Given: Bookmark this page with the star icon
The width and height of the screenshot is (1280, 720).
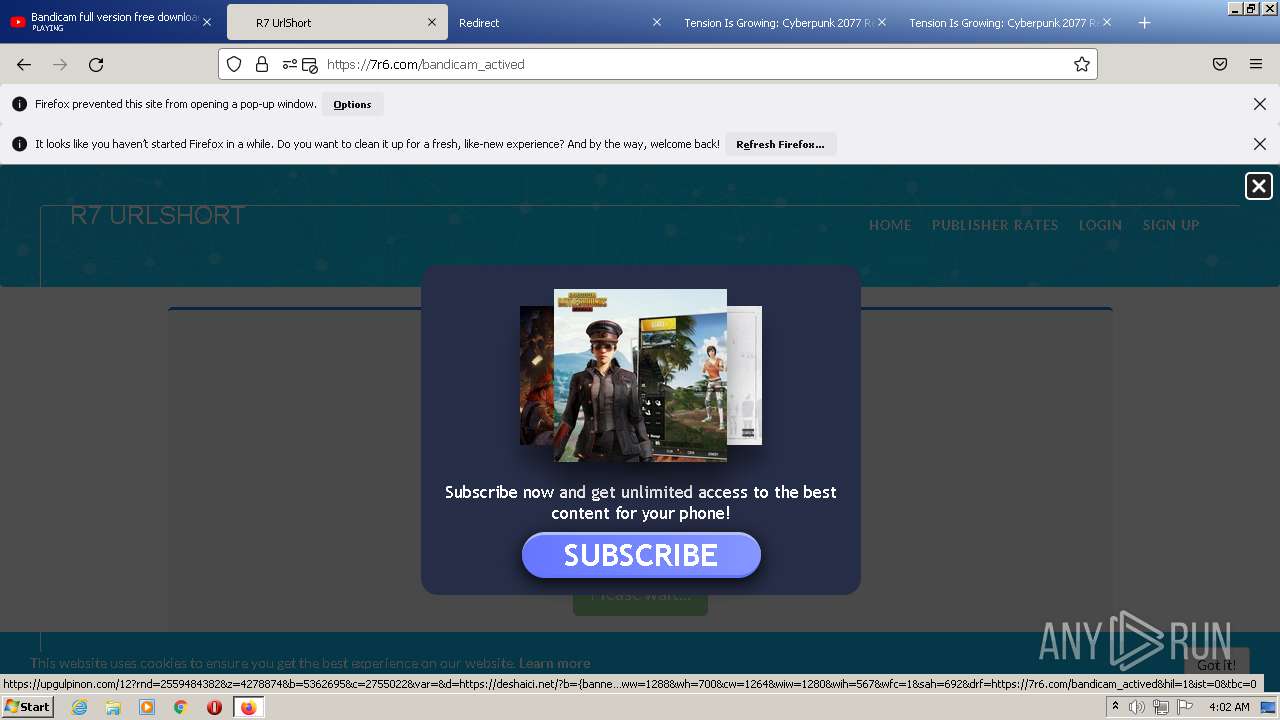Looking at the screenshot, I should pos(1081,64).
